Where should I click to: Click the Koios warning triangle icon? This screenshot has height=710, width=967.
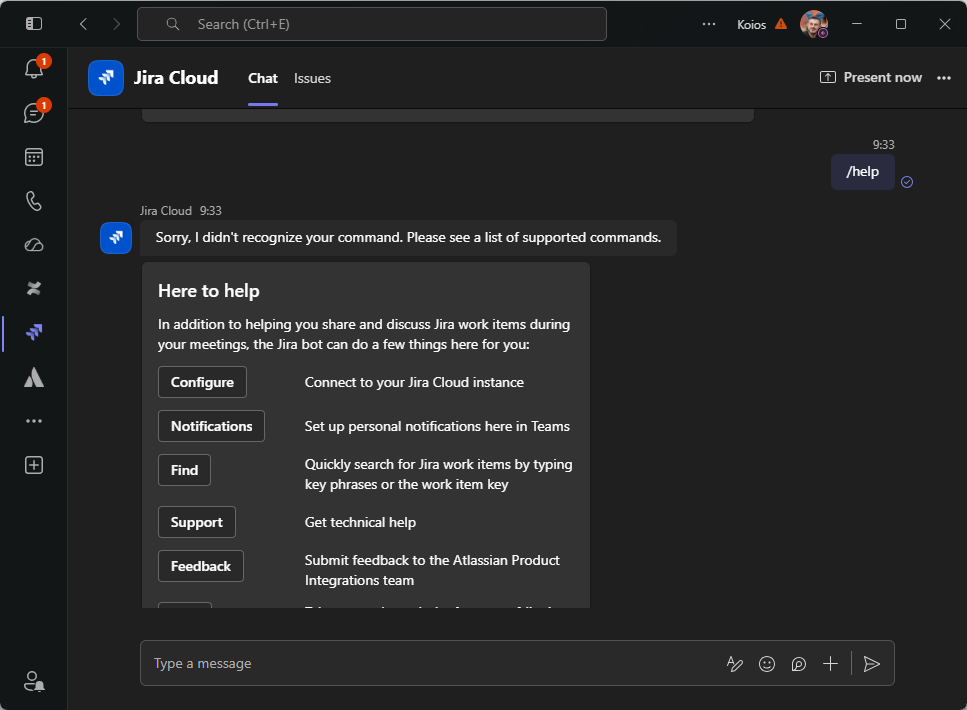(x=781, y=24)
